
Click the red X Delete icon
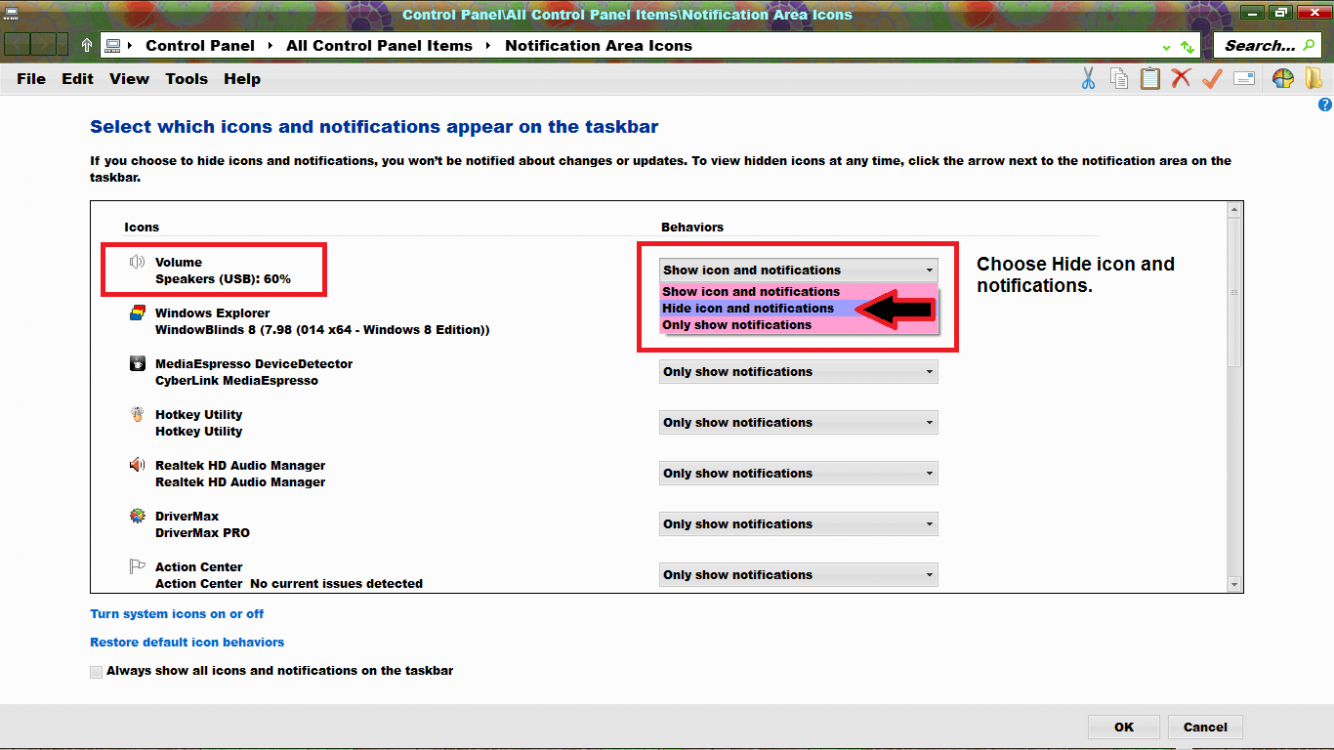click(1181, 78)
